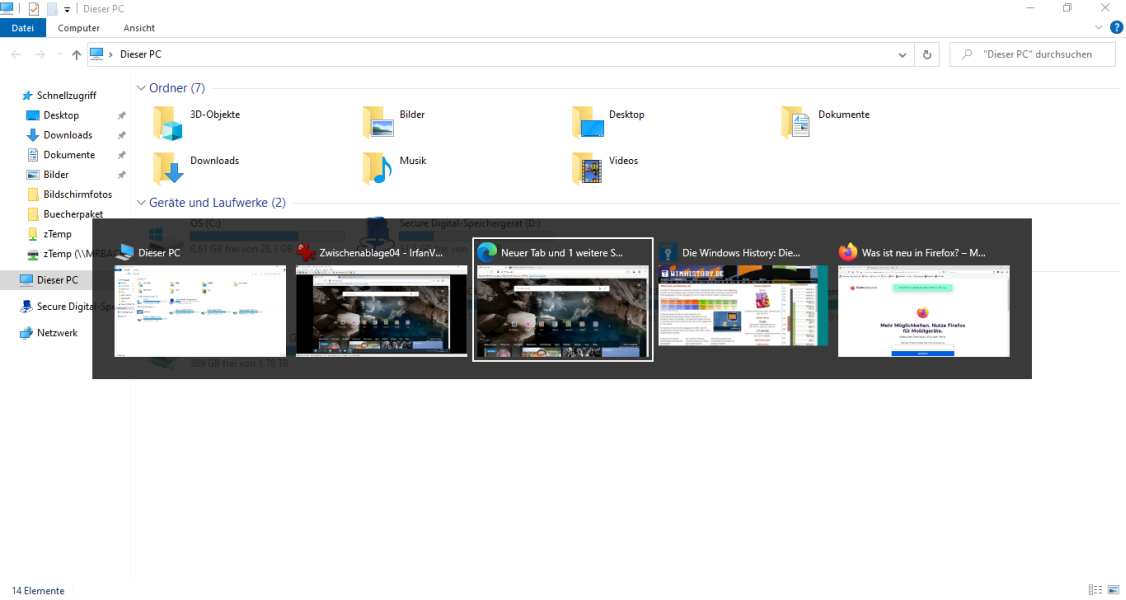Select the Desktop folder in Ordner section
The height and width of the screenshot is (600, 1126).
point(609,122)
